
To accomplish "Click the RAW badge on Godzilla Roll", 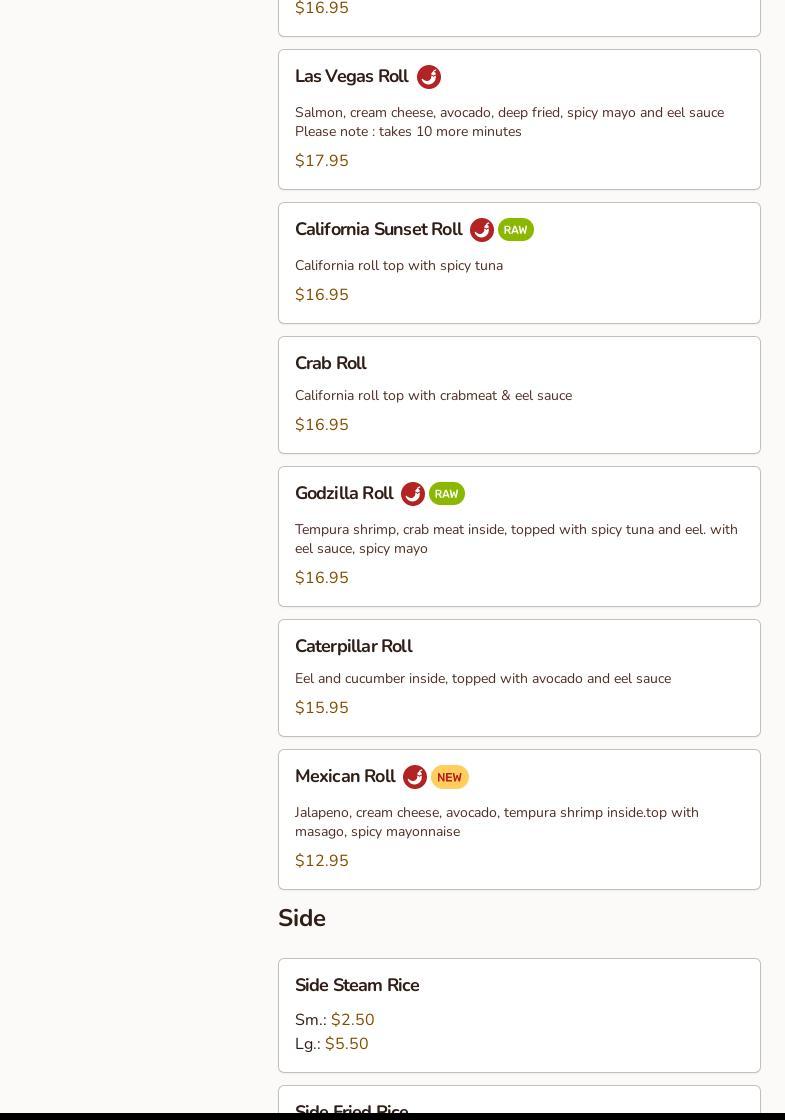I will coord(447,494).
